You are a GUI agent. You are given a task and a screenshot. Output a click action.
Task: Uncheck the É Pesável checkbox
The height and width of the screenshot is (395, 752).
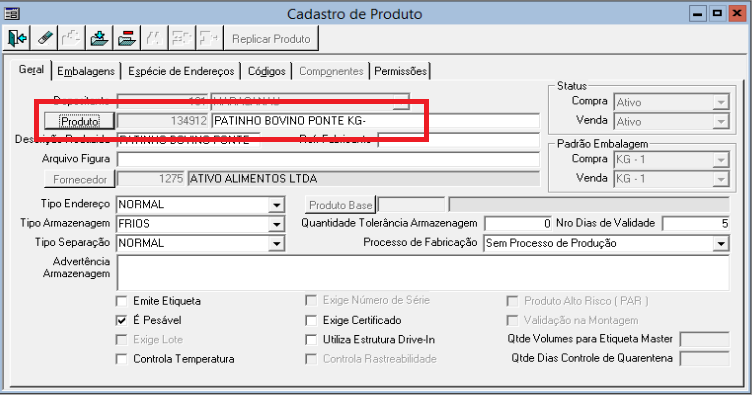122,320
